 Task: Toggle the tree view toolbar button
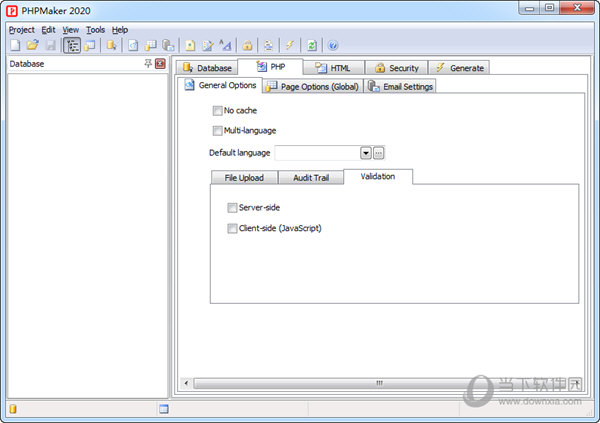pos(72,46)
